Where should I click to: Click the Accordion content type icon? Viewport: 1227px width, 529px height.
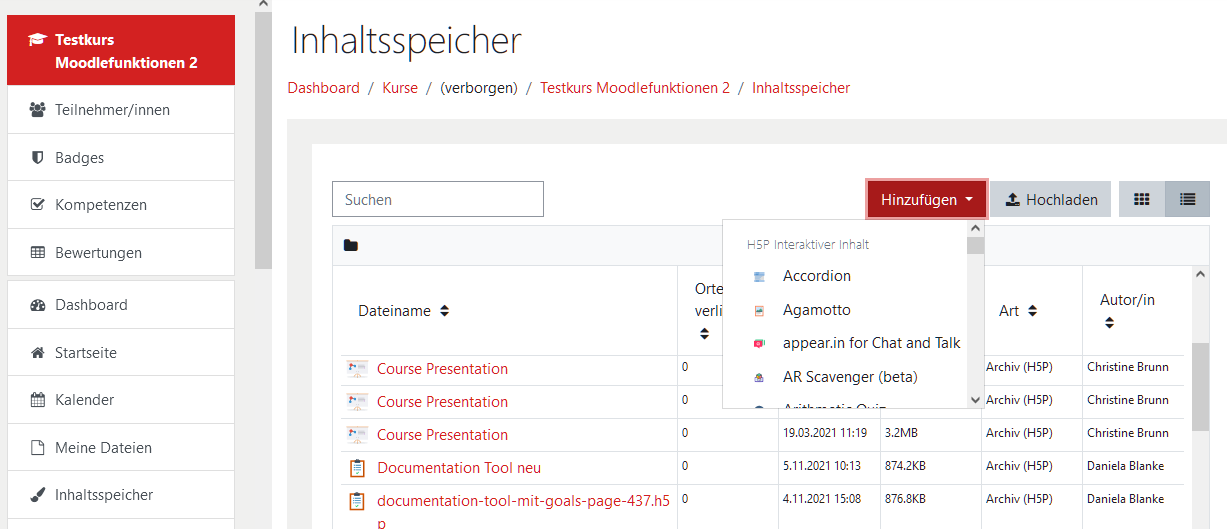pos(760,276)
